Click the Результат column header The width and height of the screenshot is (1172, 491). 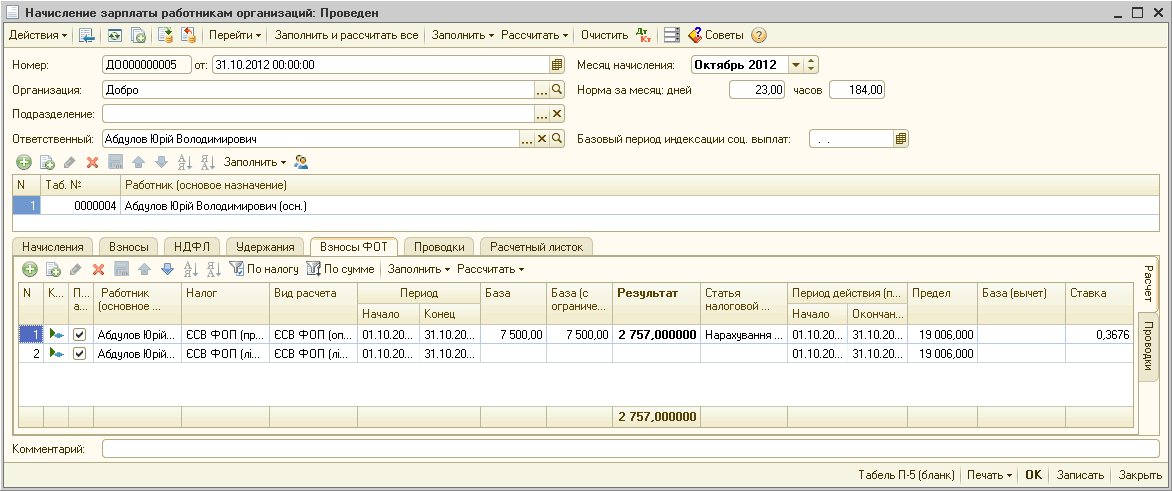pos(656,303)
